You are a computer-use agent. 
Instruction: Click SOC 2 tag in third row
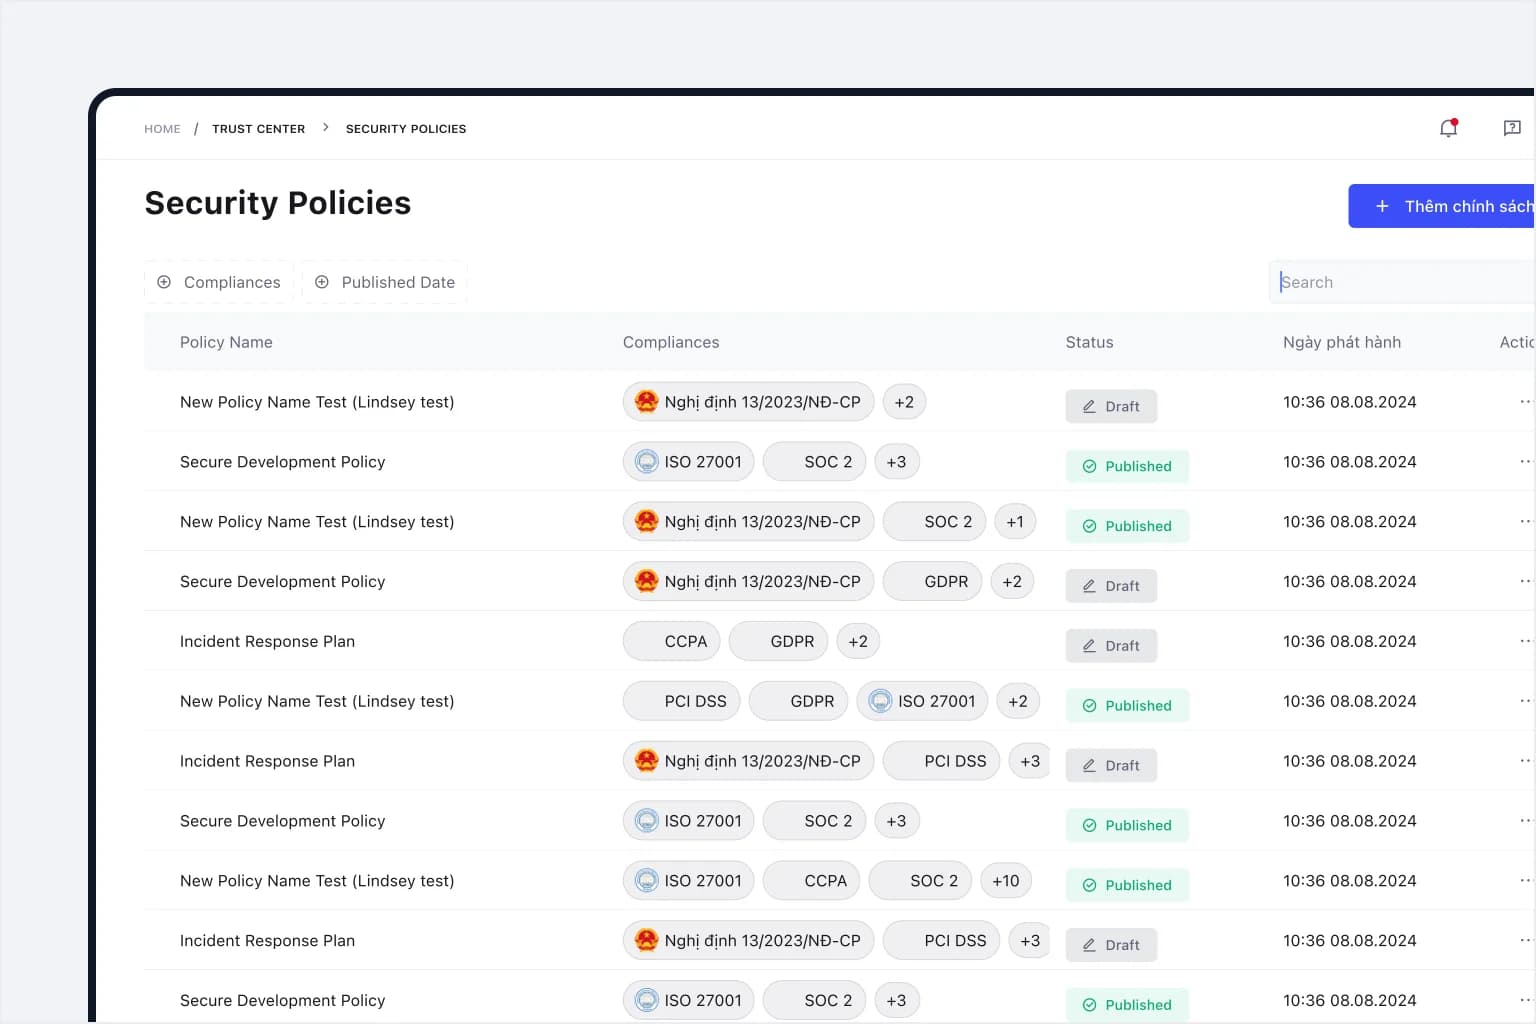pos(934,522)
